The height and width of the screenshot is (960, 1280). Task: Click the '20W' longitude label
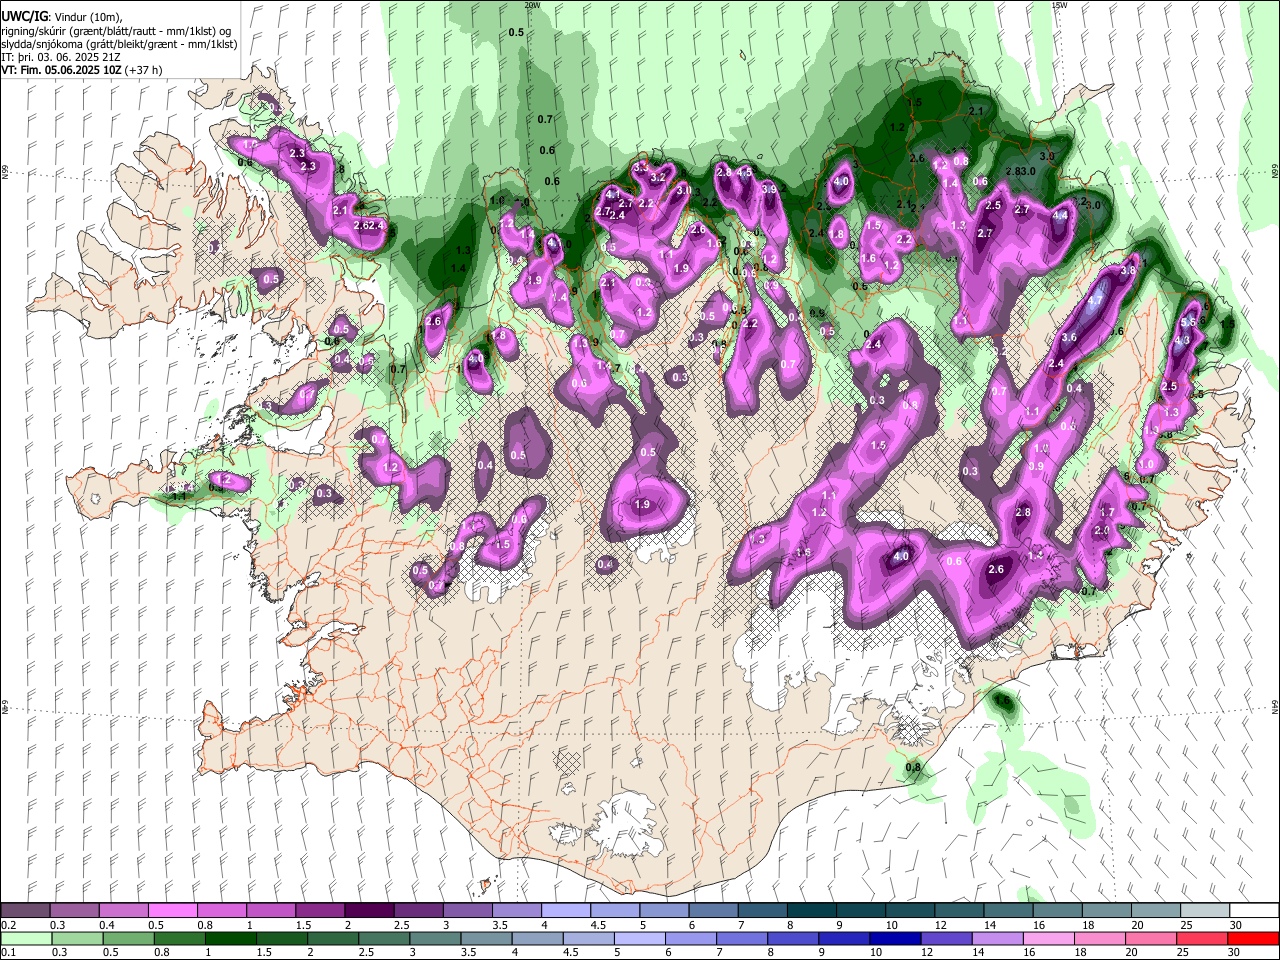pos(532,5)
